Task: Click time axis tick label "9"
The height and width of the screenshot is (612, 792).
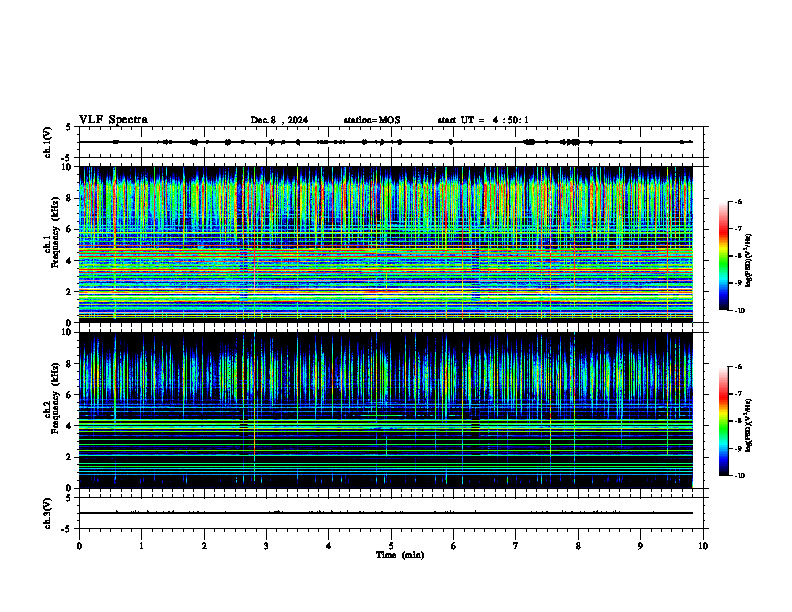Action: coord(640,546)
